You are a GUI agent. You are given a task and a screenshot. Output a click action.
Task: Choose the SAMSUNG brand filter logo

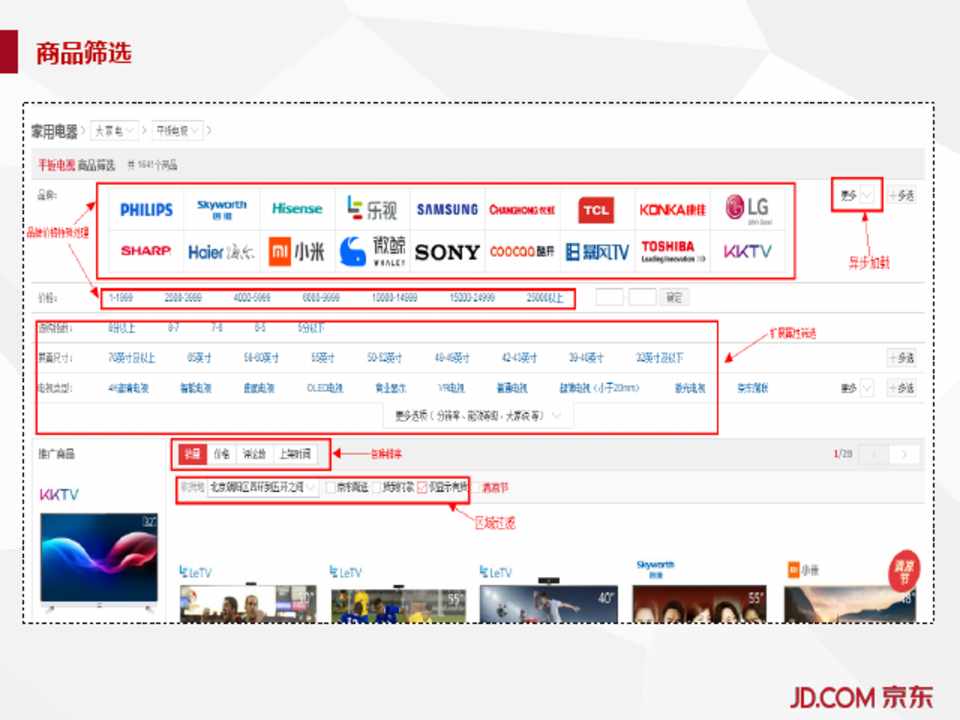pos(447,210)
